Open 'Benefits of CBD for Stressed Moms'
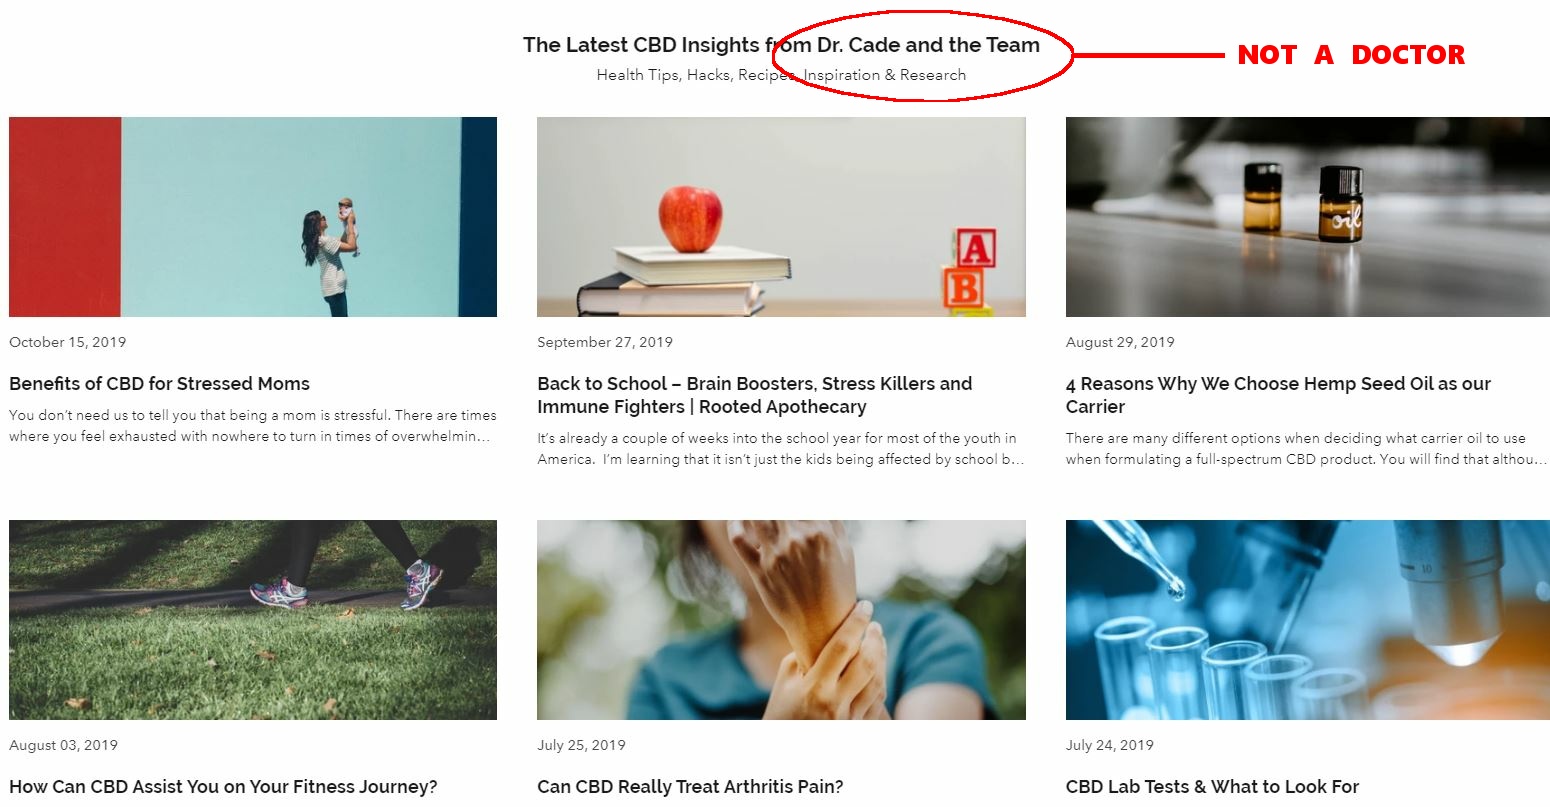Viewport: 1550px width, 807px height. tap(159, 384)
